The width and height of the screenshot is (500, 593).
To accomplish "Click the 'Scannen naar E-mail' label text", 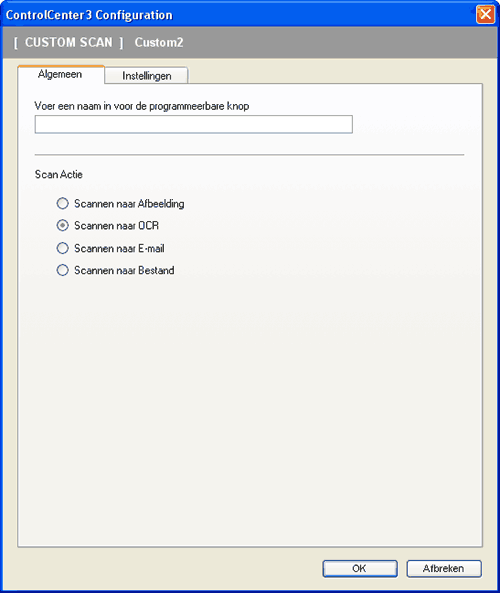I will click(119, 248).
